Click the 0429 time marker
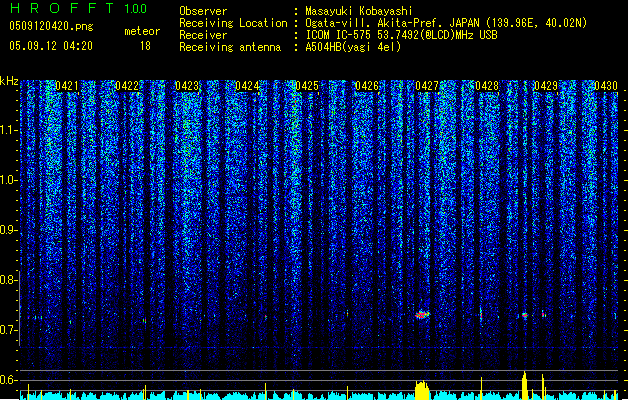Image resolution: width=629 pixels, height=400 pixels. [x=546, y=86]
